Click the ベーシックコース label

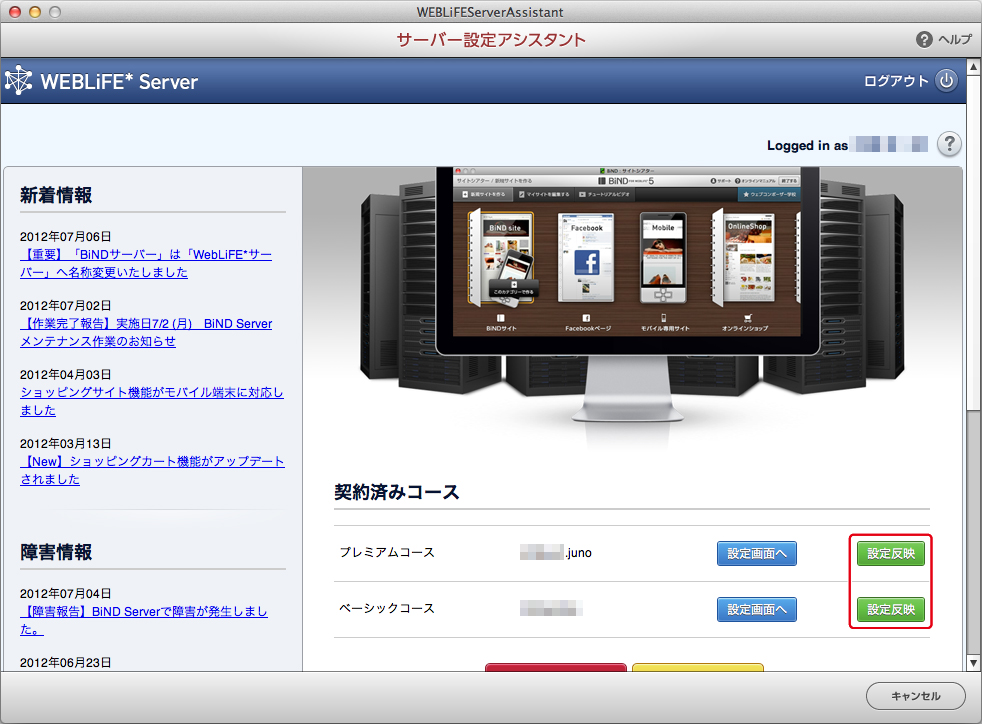click(386, 608)
